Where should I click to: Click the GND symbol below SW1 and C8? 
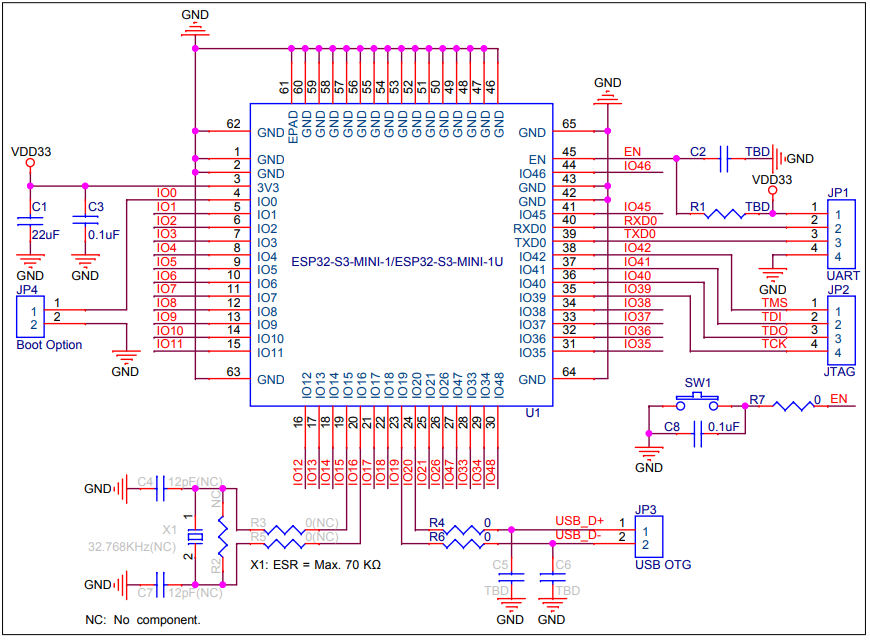(x=649, y=452)
